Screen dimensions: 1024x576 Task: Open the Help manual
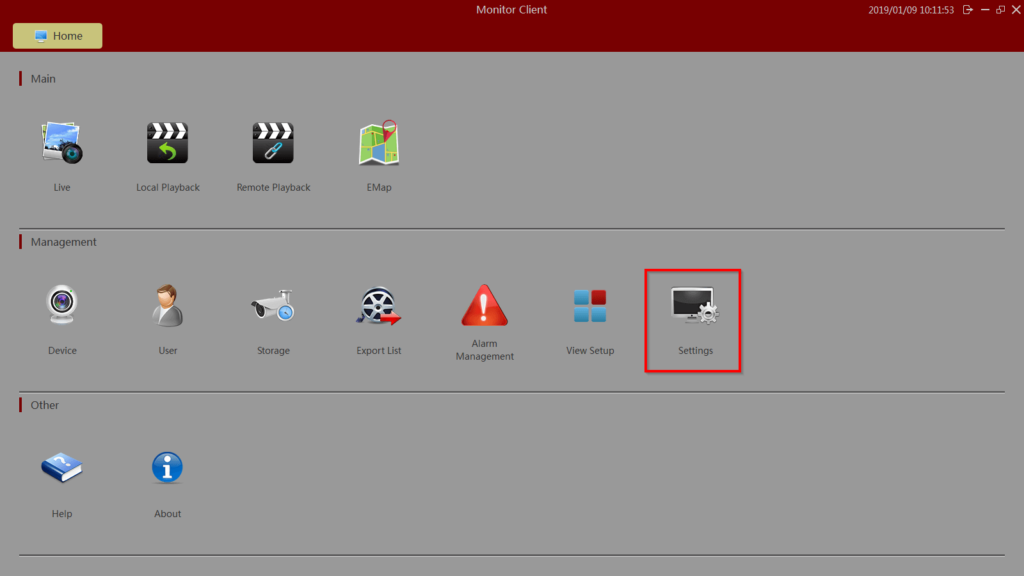pyautogui.click(x=62, y=467)
